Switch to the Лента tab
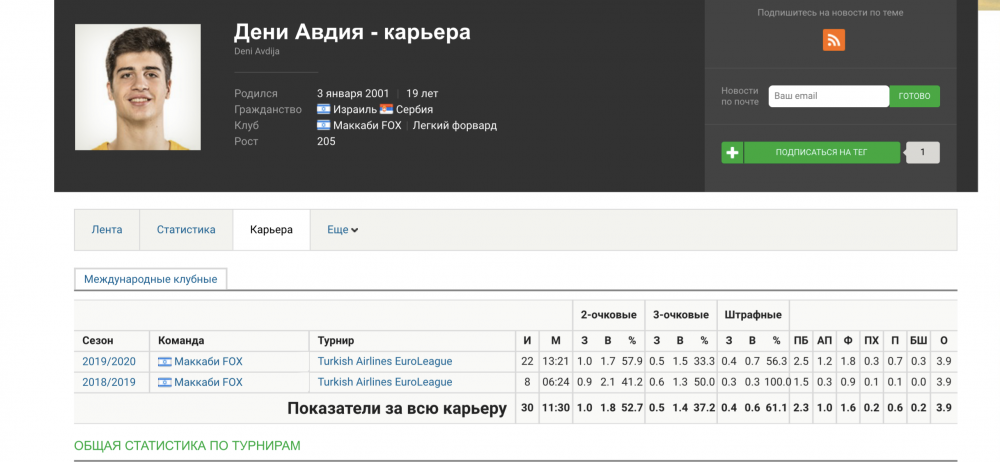1000x462 pixels. point(107,230)
